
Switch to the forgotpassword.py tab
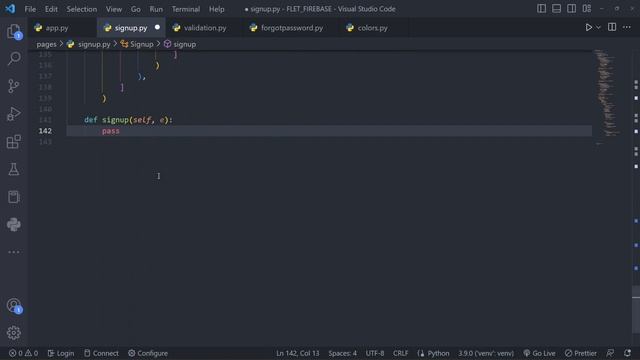pos(291,28)
